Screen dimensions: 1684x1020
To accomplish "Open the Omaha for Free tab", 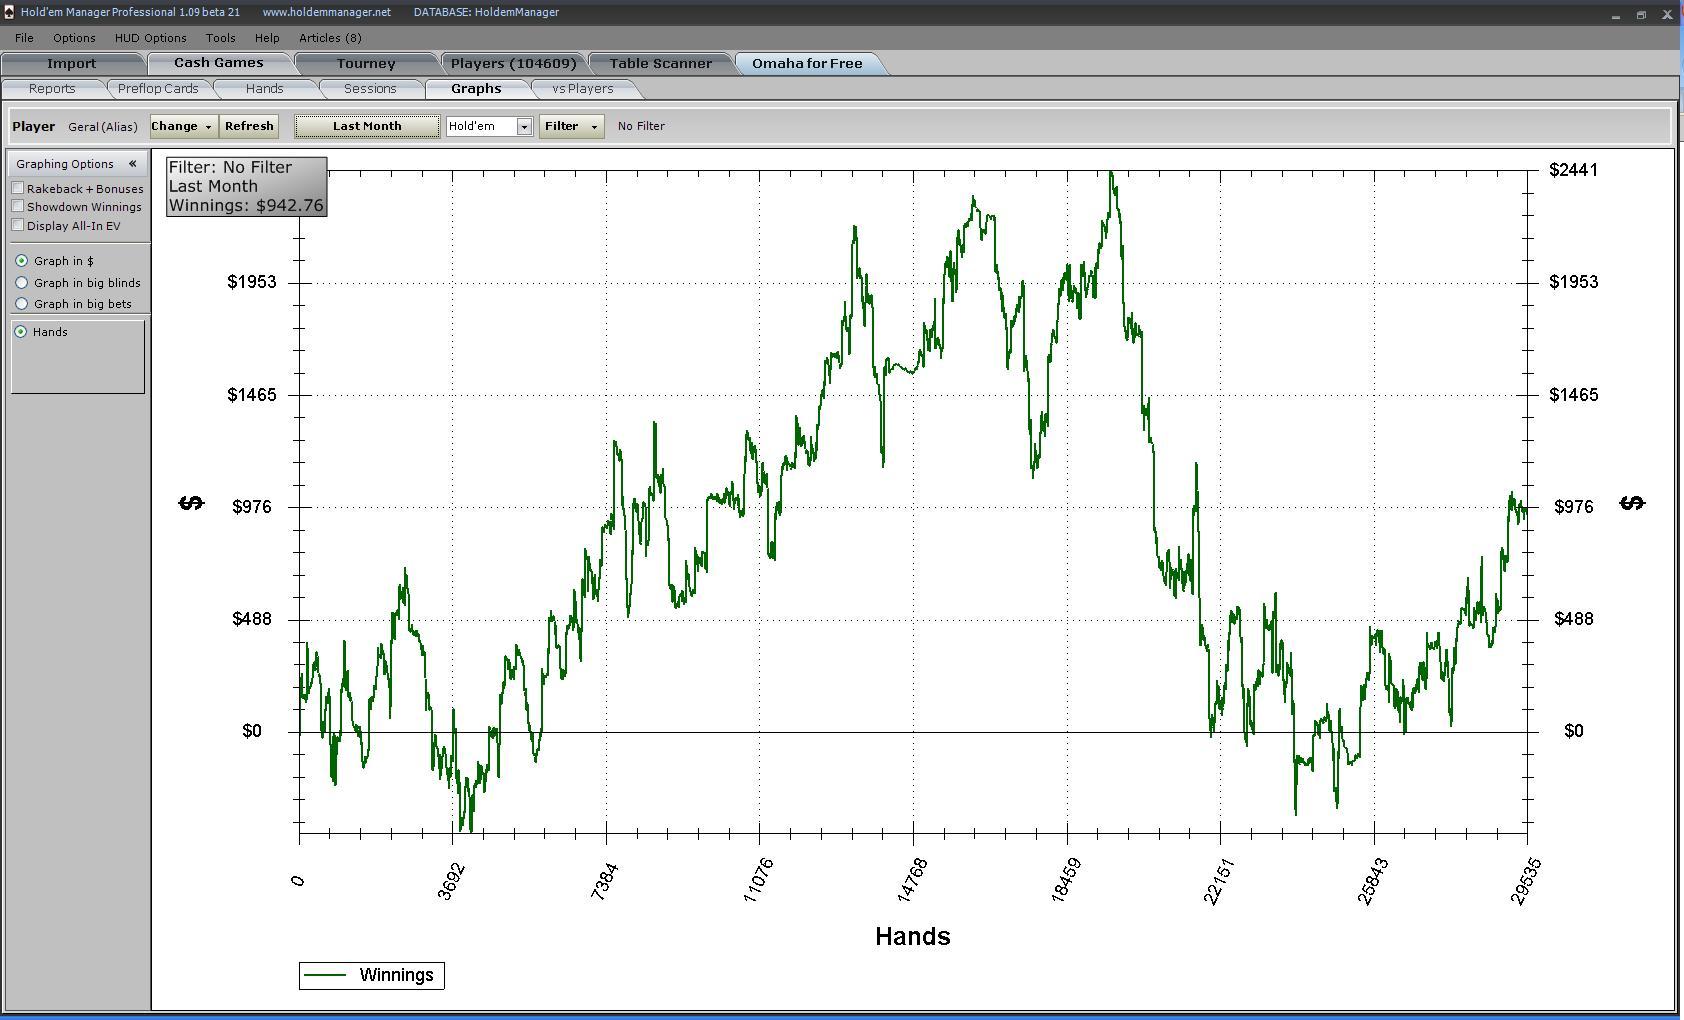I will pyautogui.click(x=807, y=63).
